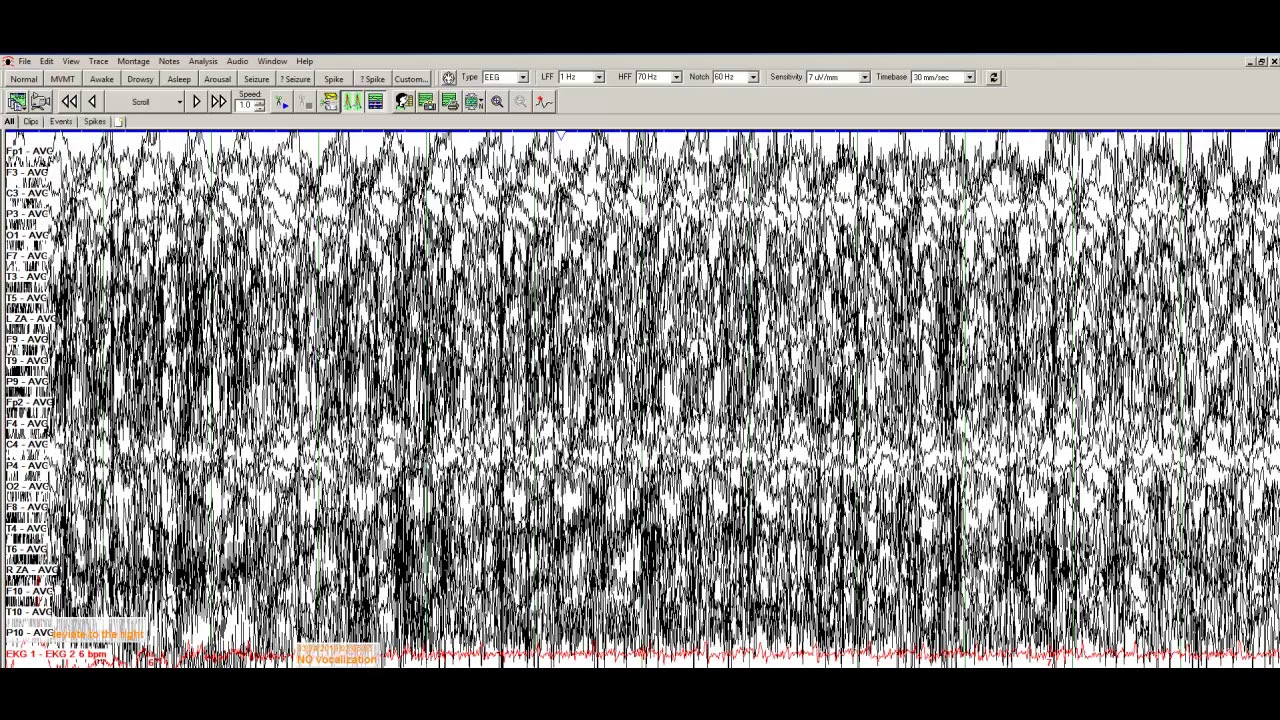
Task: Click the play backward button
Action: pyautogui.click(x=92, y=101)
